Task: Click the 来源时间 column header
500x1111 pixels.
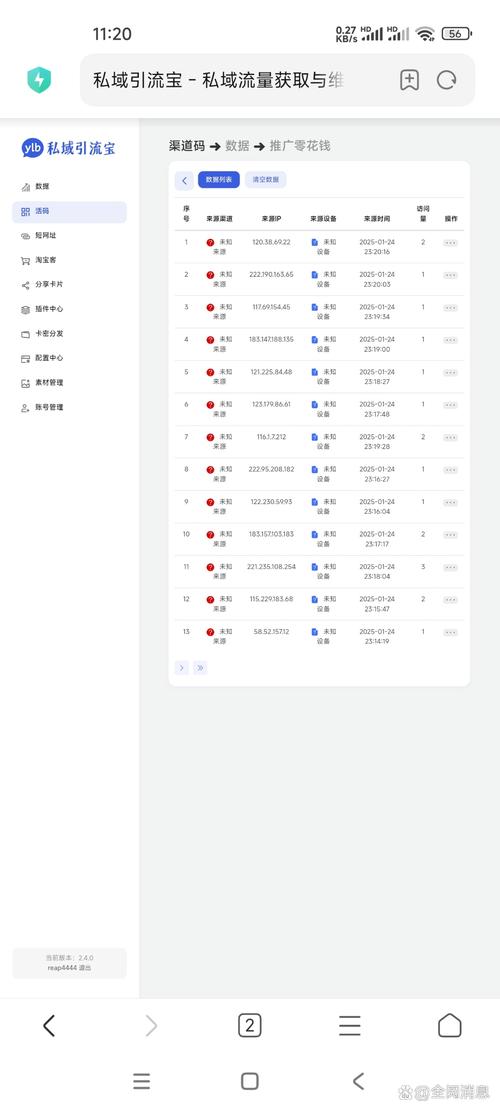Action: (x=377, y=219)
